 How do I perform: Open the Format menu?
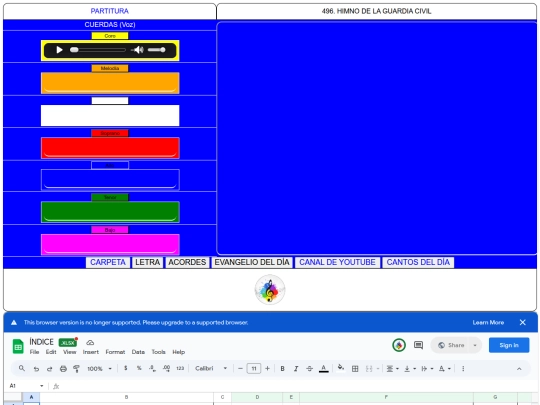click(115, 352)
